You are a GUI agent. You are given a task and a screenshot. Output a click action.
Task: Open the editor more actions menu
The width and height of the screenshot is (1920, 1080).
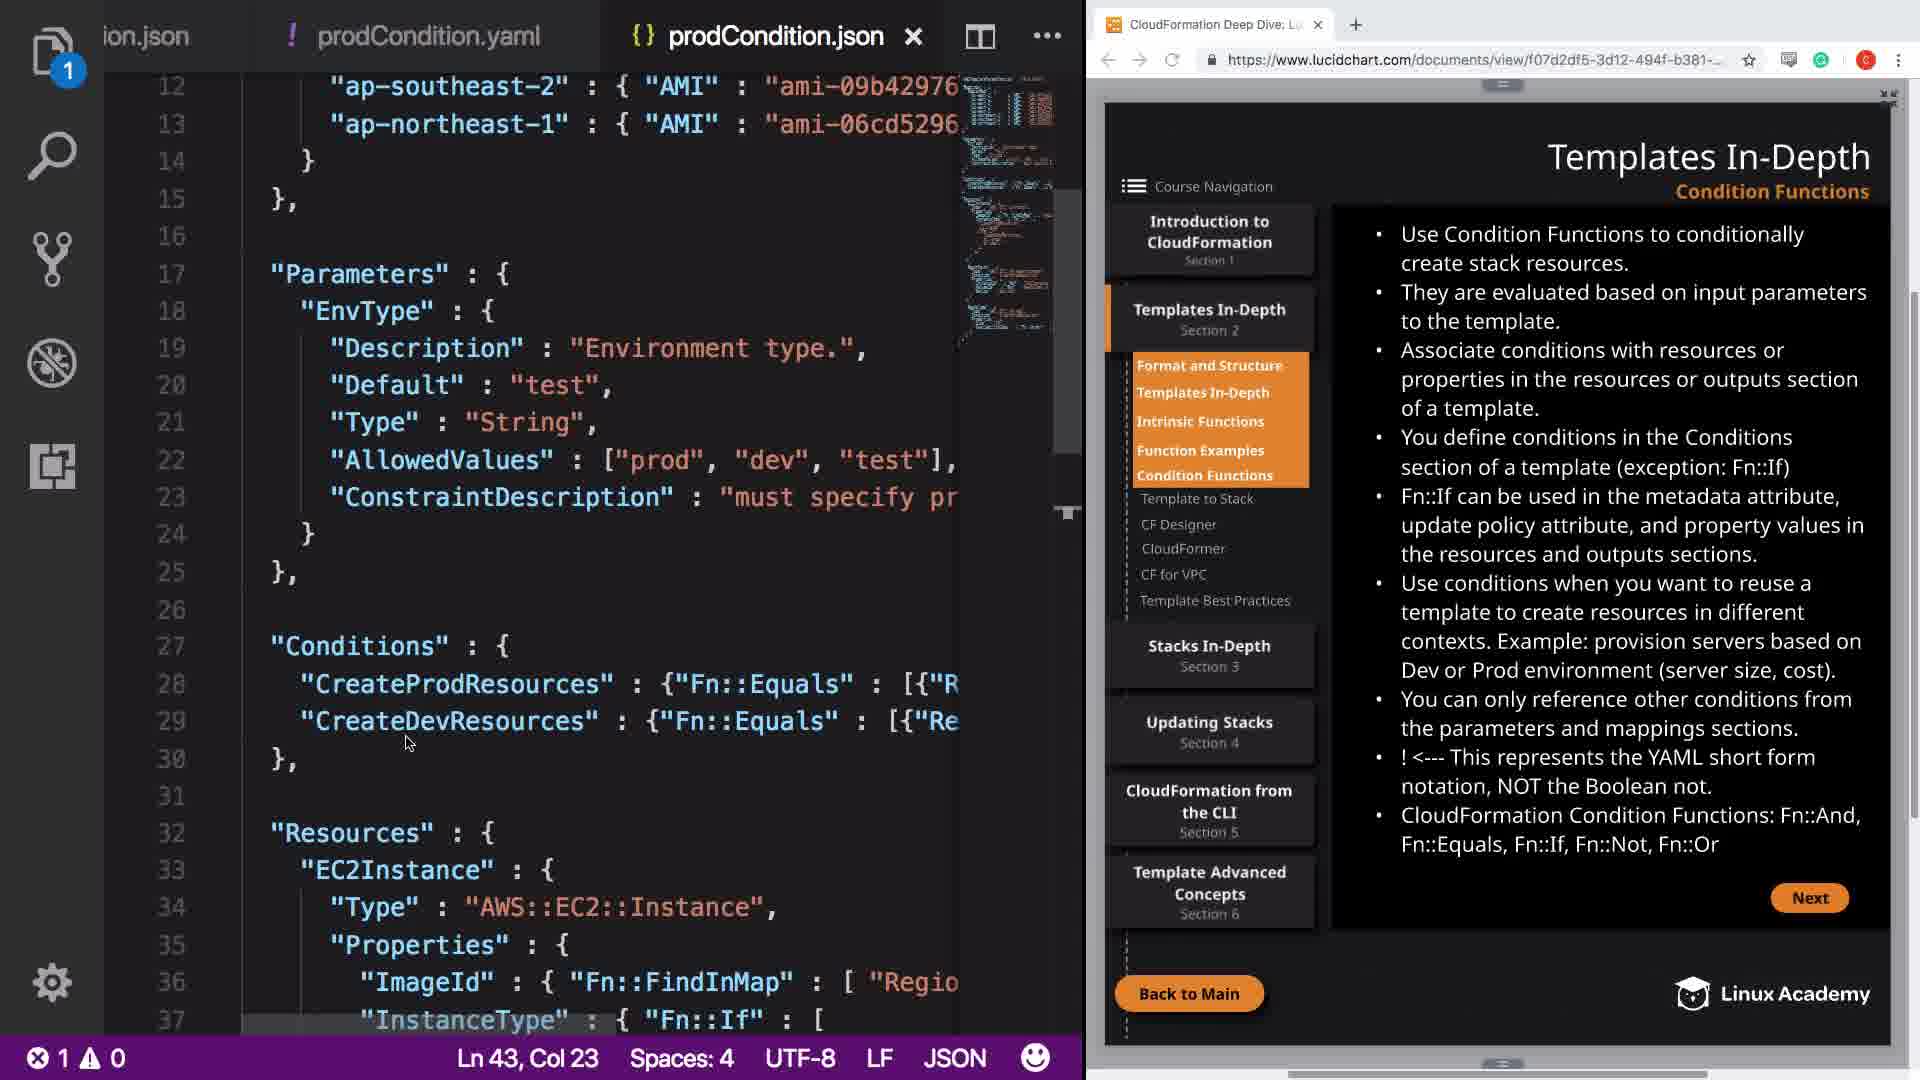[x=1047, y=37]
